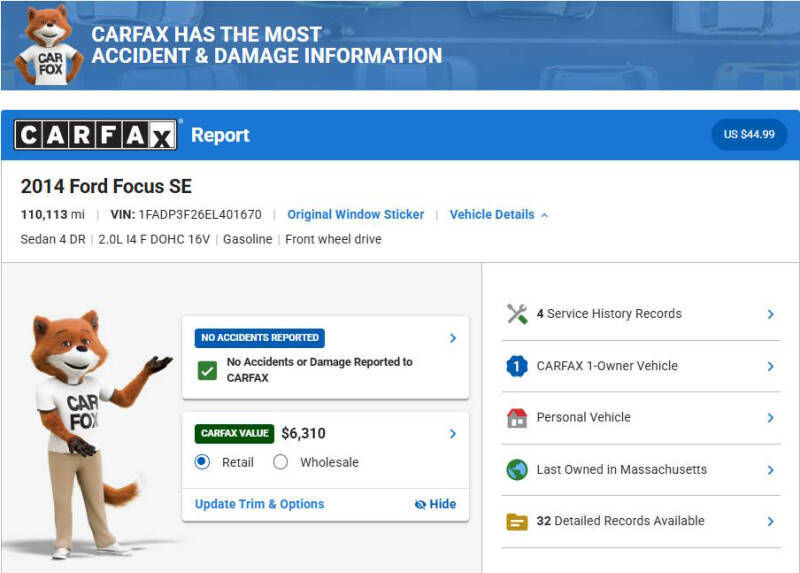This screenshot has height=573, width=800.
Task: Select the Wholesale radio button
Action: (280, 462)
